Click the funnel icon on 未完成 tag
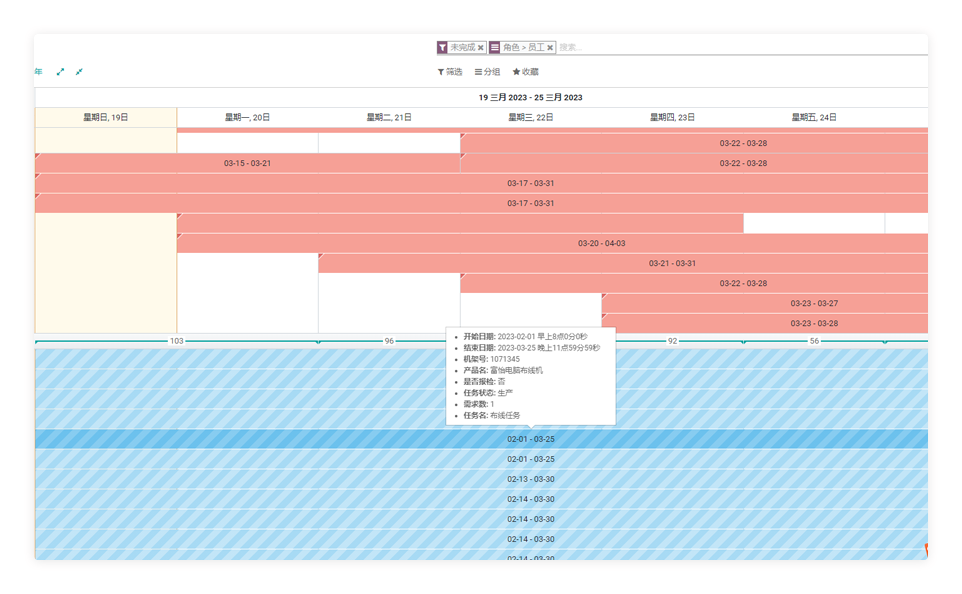This screenshot has width=962, height=594. point(443,47)
